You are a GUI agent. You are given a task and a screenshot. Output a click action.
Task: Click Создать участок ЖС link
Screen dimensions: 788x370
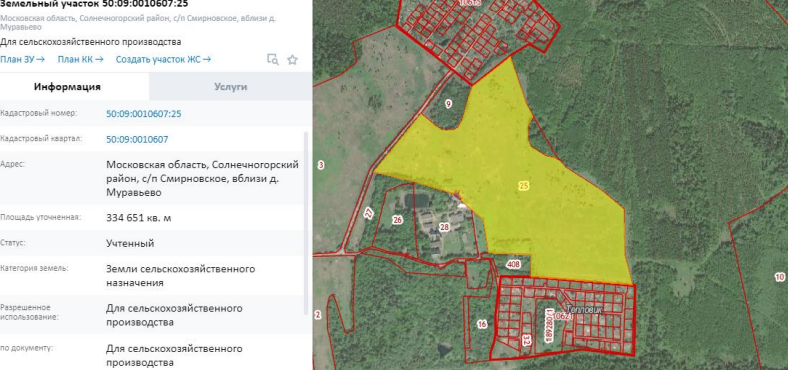tap(163, 59)
